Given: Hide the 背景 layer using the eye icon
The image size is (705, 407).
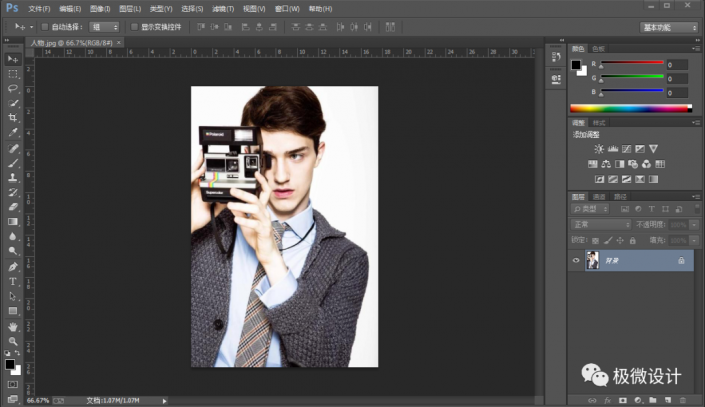Looking at the screenshot, I should [x=576, y=260].
